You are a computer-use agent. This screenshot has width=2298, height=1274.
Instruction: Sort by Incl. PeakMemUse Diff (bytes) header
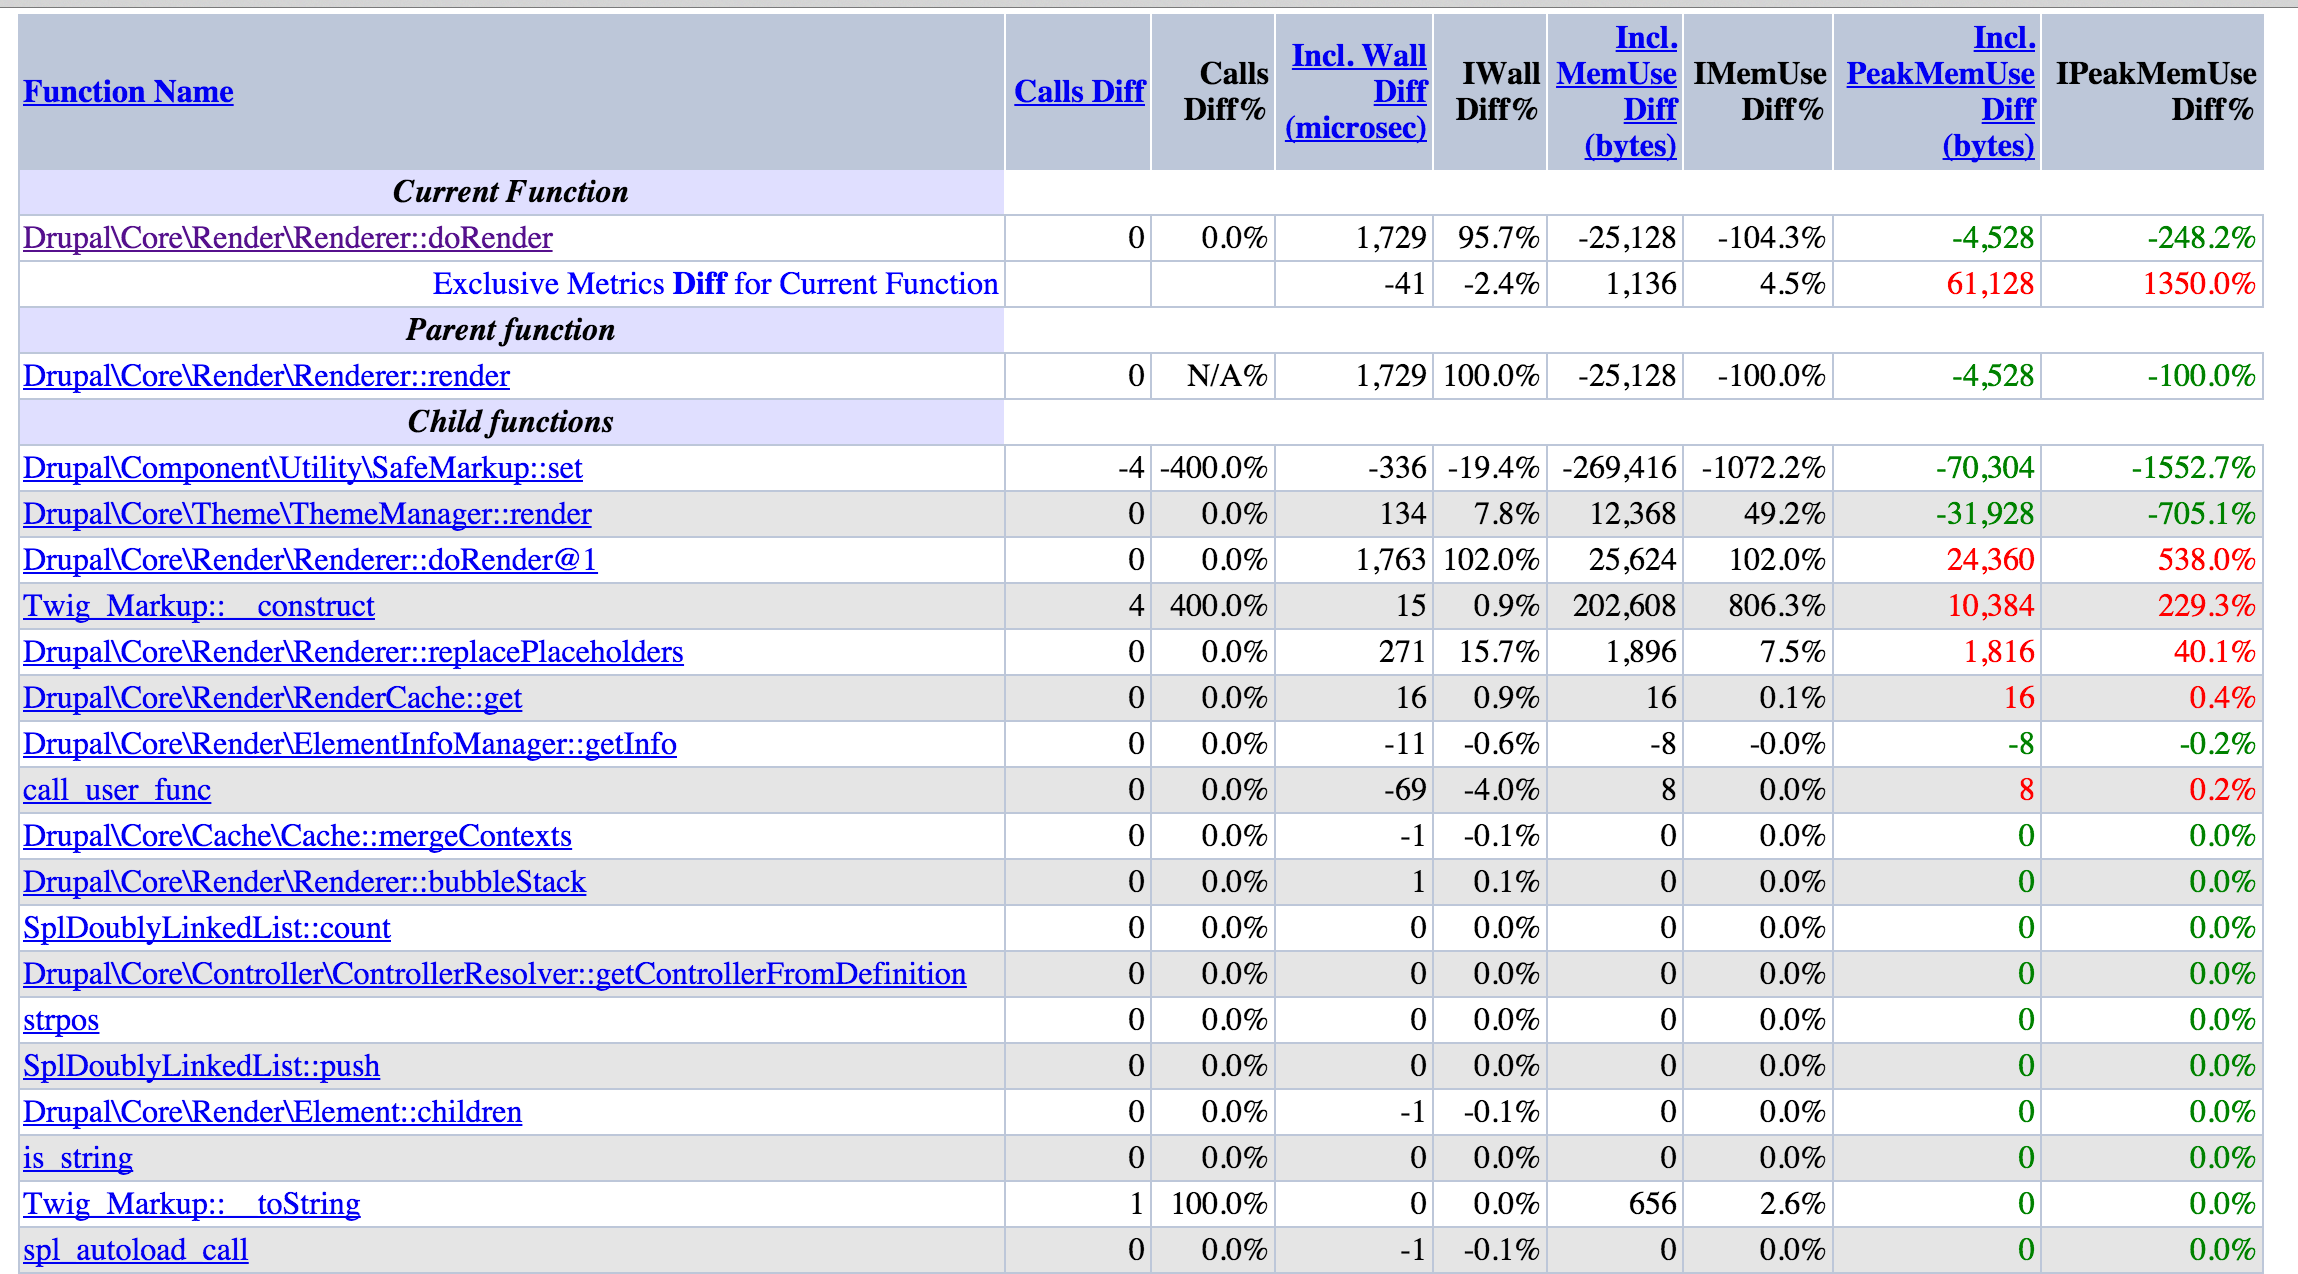click(1940, 91)
